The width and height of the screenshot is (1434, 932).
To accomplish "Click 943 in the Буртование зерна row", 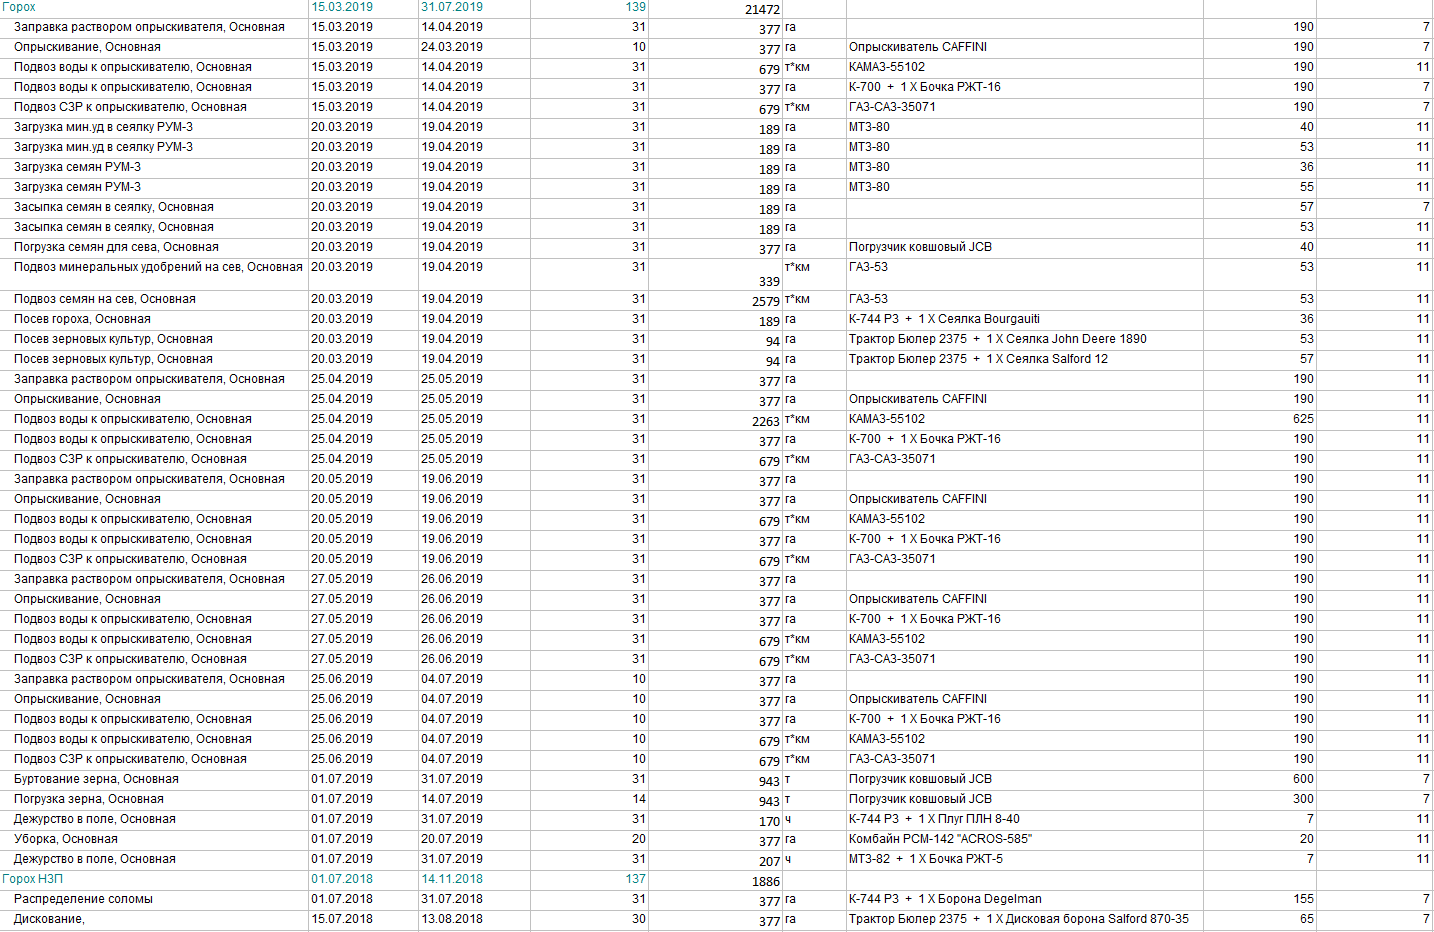I will click(769, 781).
